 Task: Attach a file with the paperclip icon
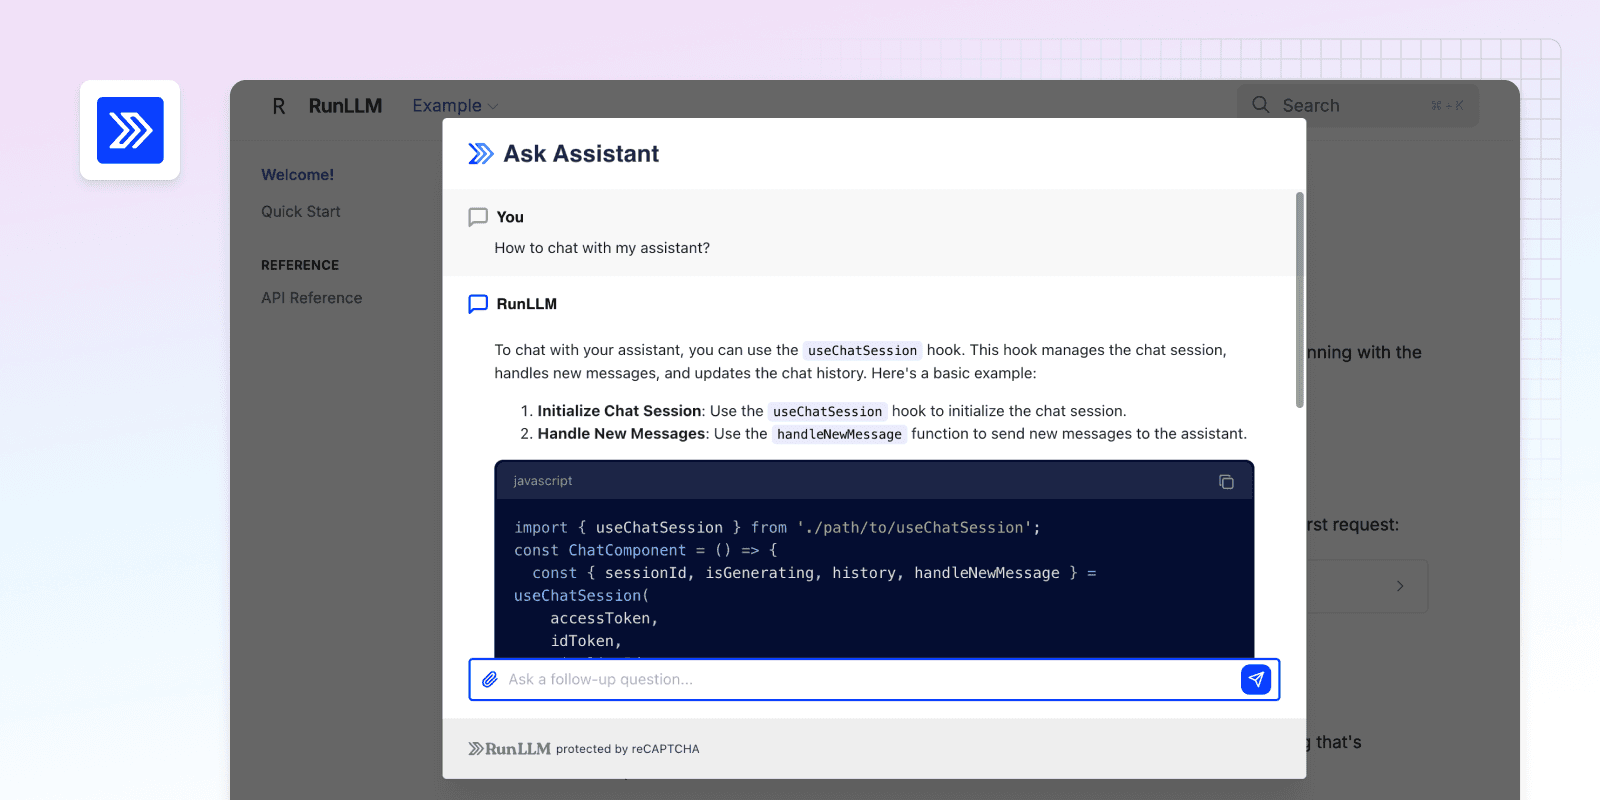point(490,680)
